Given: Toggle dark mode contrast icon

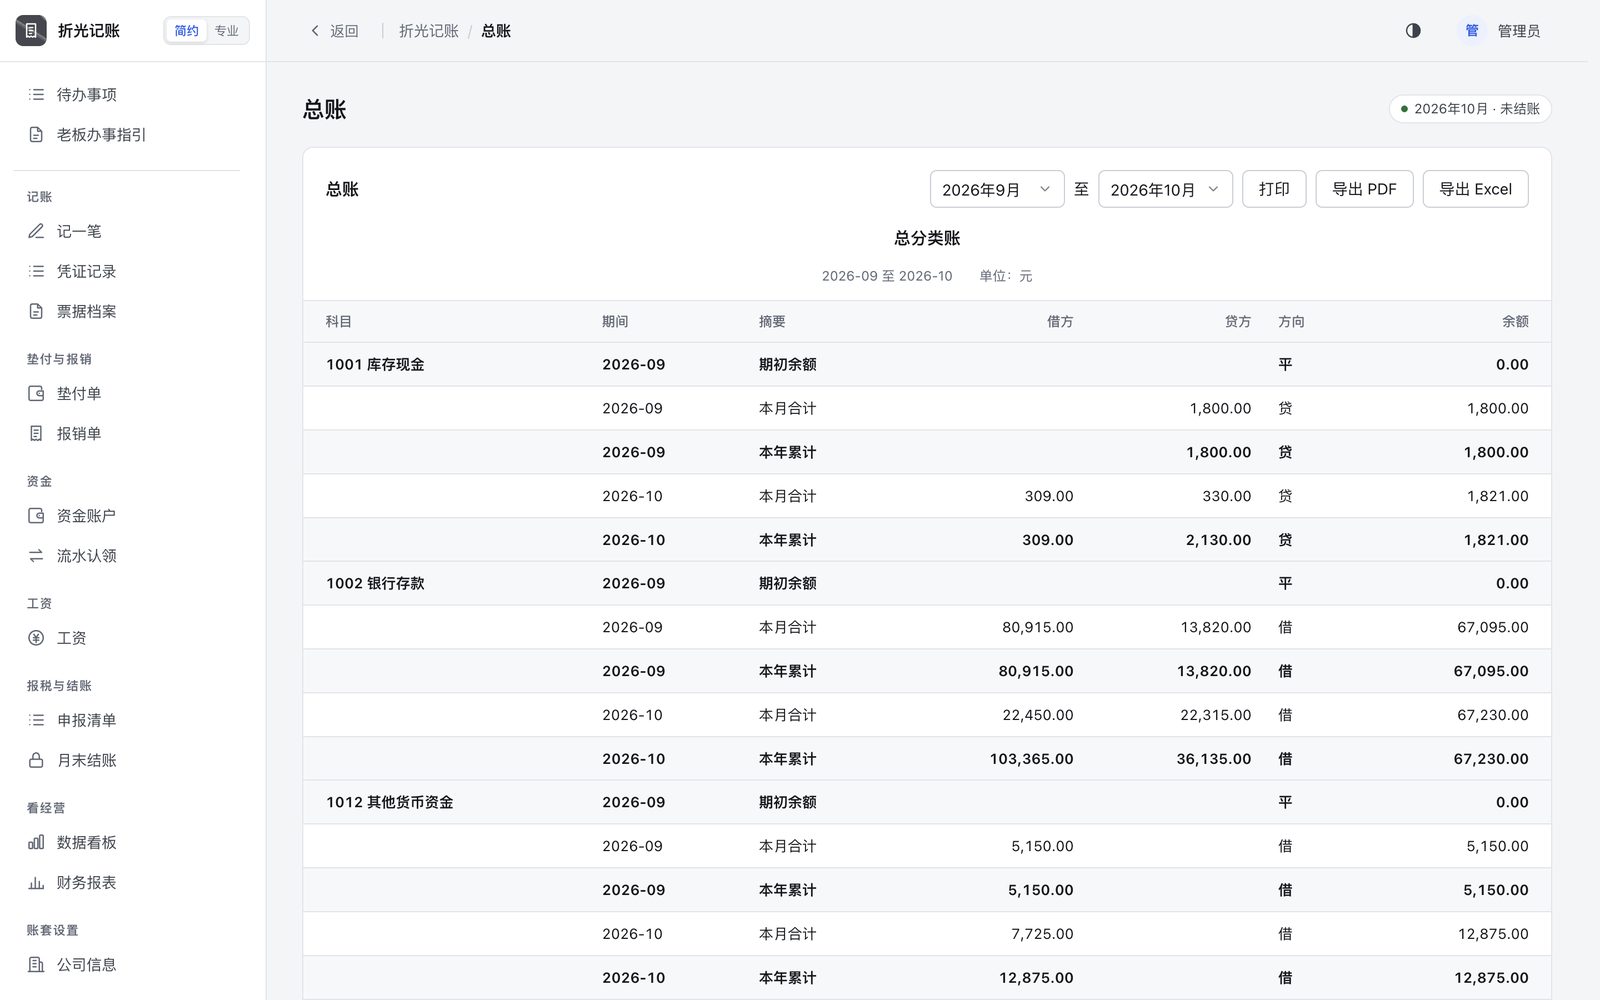Looking at the screenshot, I should click(1413, 31).
